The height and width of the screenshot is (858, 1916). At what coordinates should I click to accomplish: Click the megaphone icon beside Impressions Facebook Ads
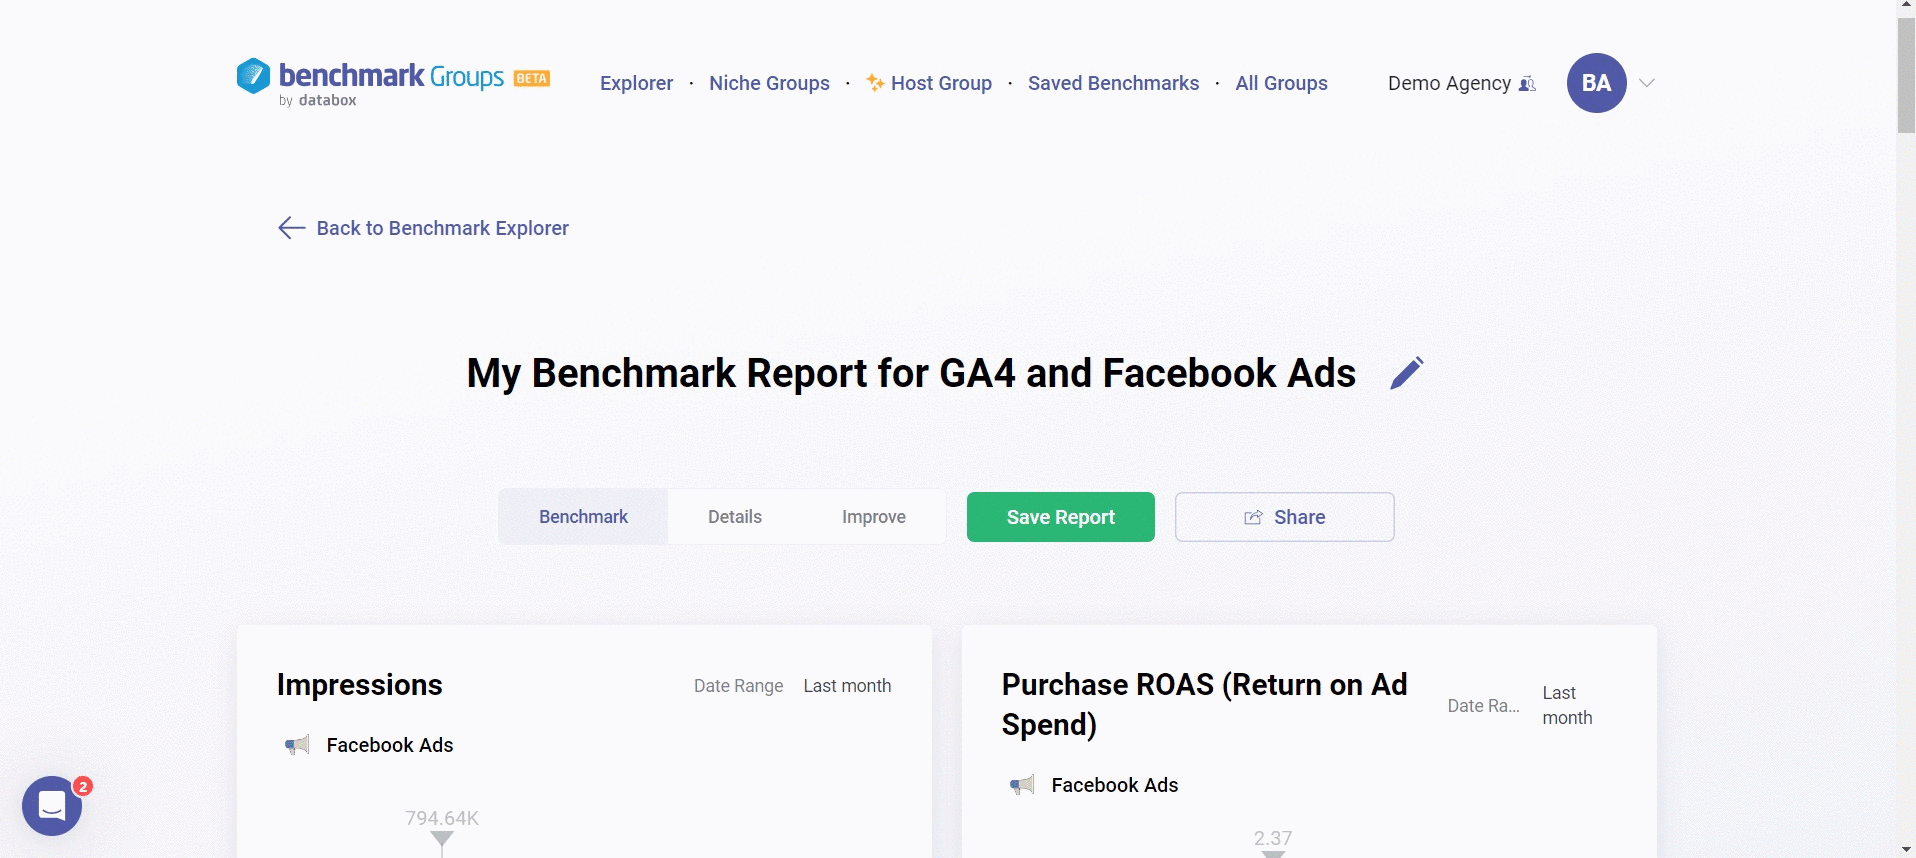297,745
